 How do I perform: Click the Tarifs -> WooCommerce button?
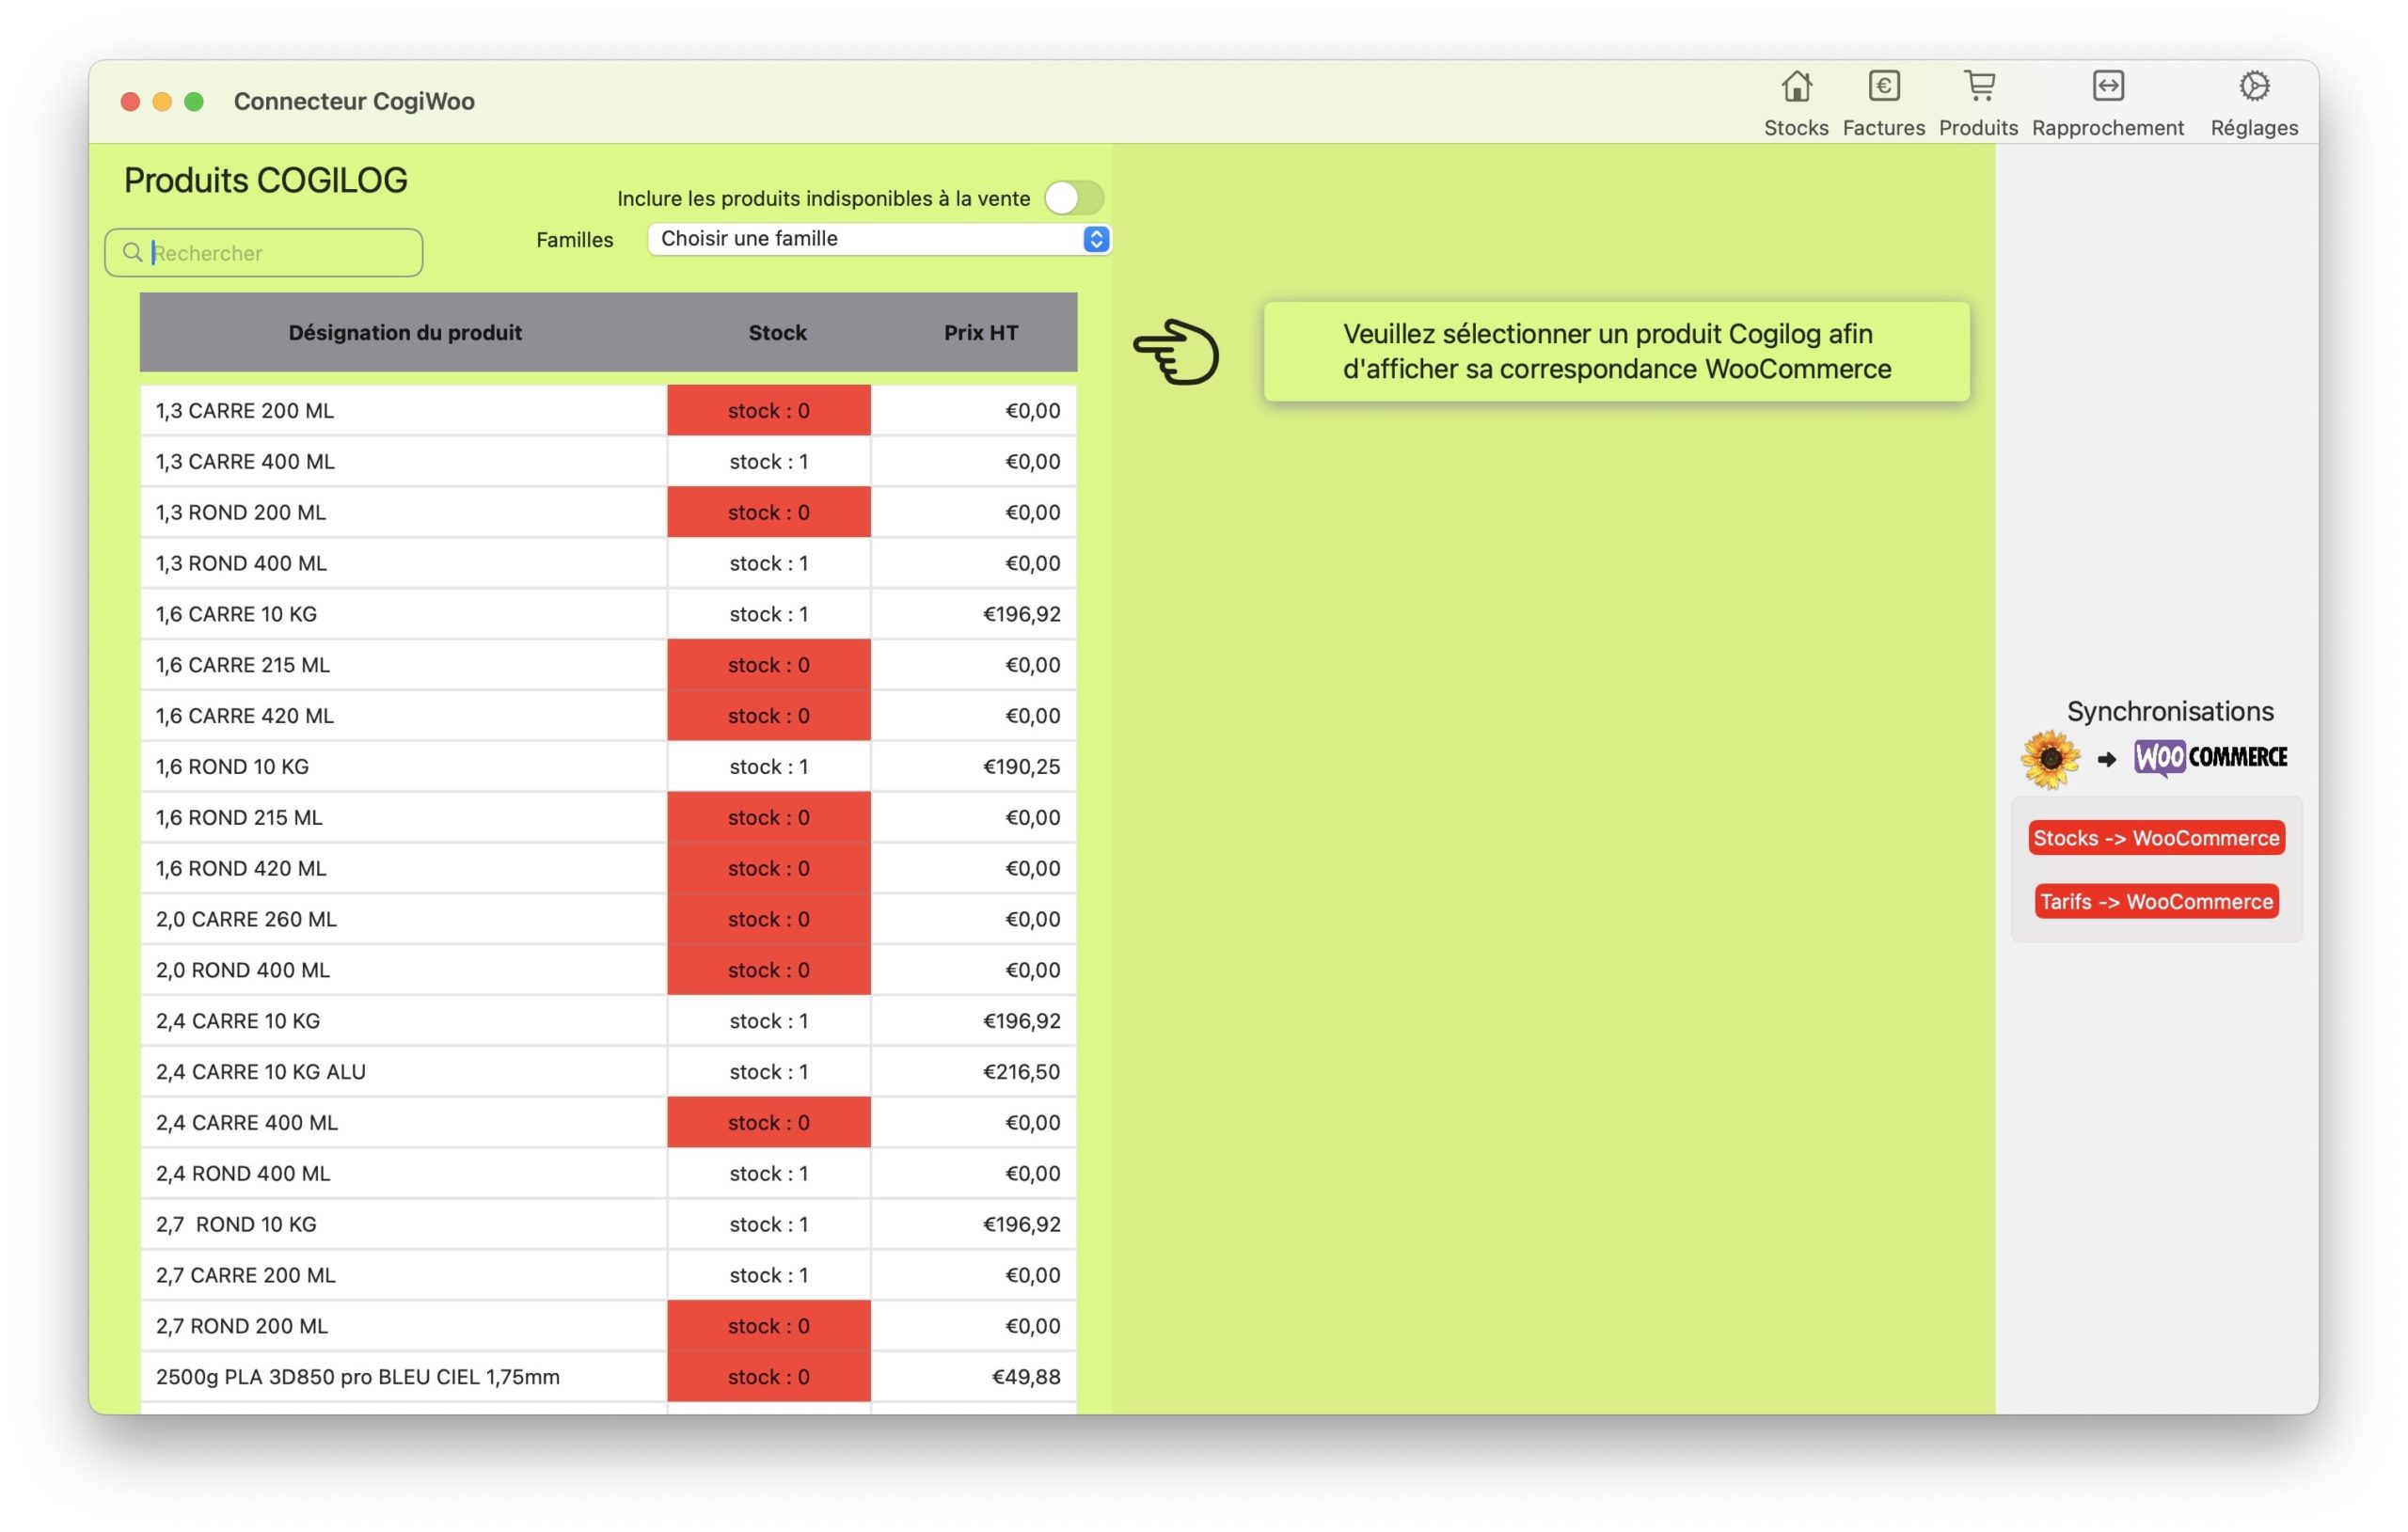click(2156, 901)
